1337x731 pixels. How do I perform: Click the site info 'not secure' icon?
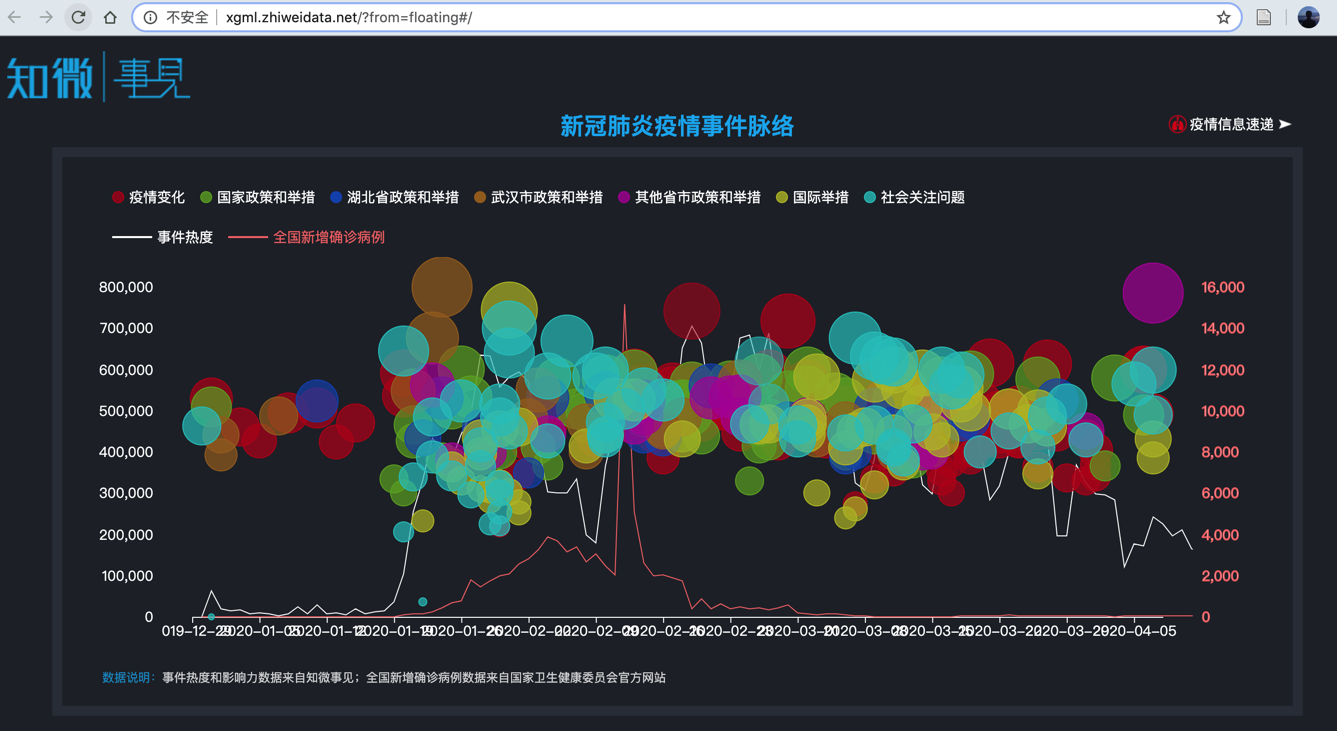click(x=150, y=17)
